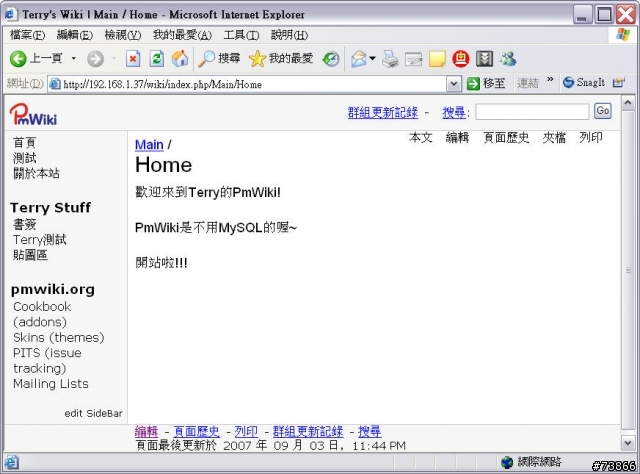Open sidebar link 關於本站

36,174
